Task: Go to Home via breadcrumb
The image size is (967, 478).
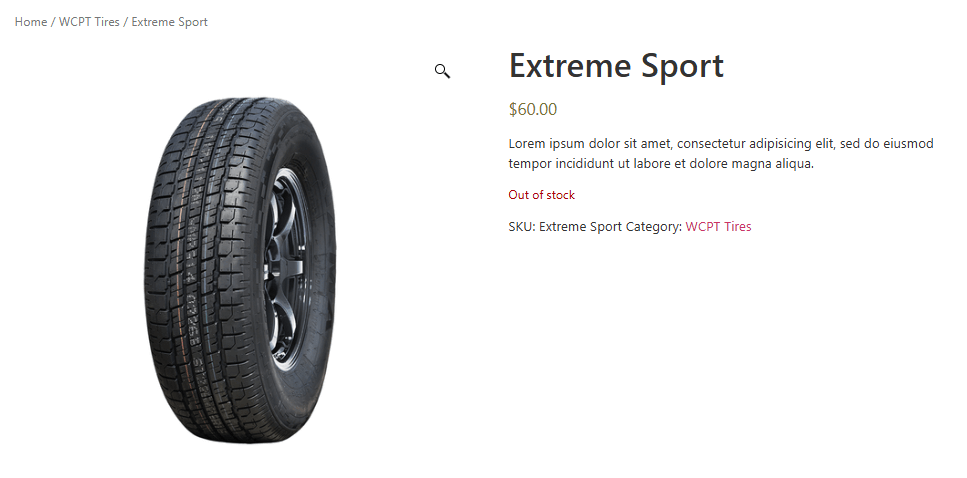Action: [31, 22]
